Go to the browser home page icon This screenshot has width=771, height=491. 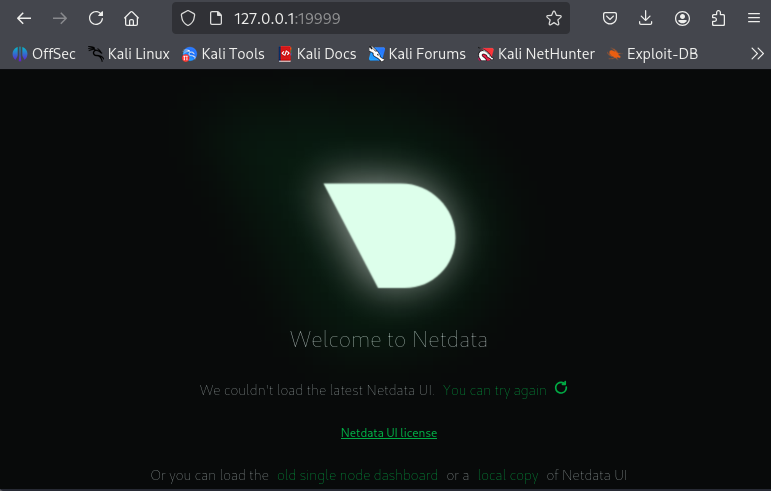(131, 18)
